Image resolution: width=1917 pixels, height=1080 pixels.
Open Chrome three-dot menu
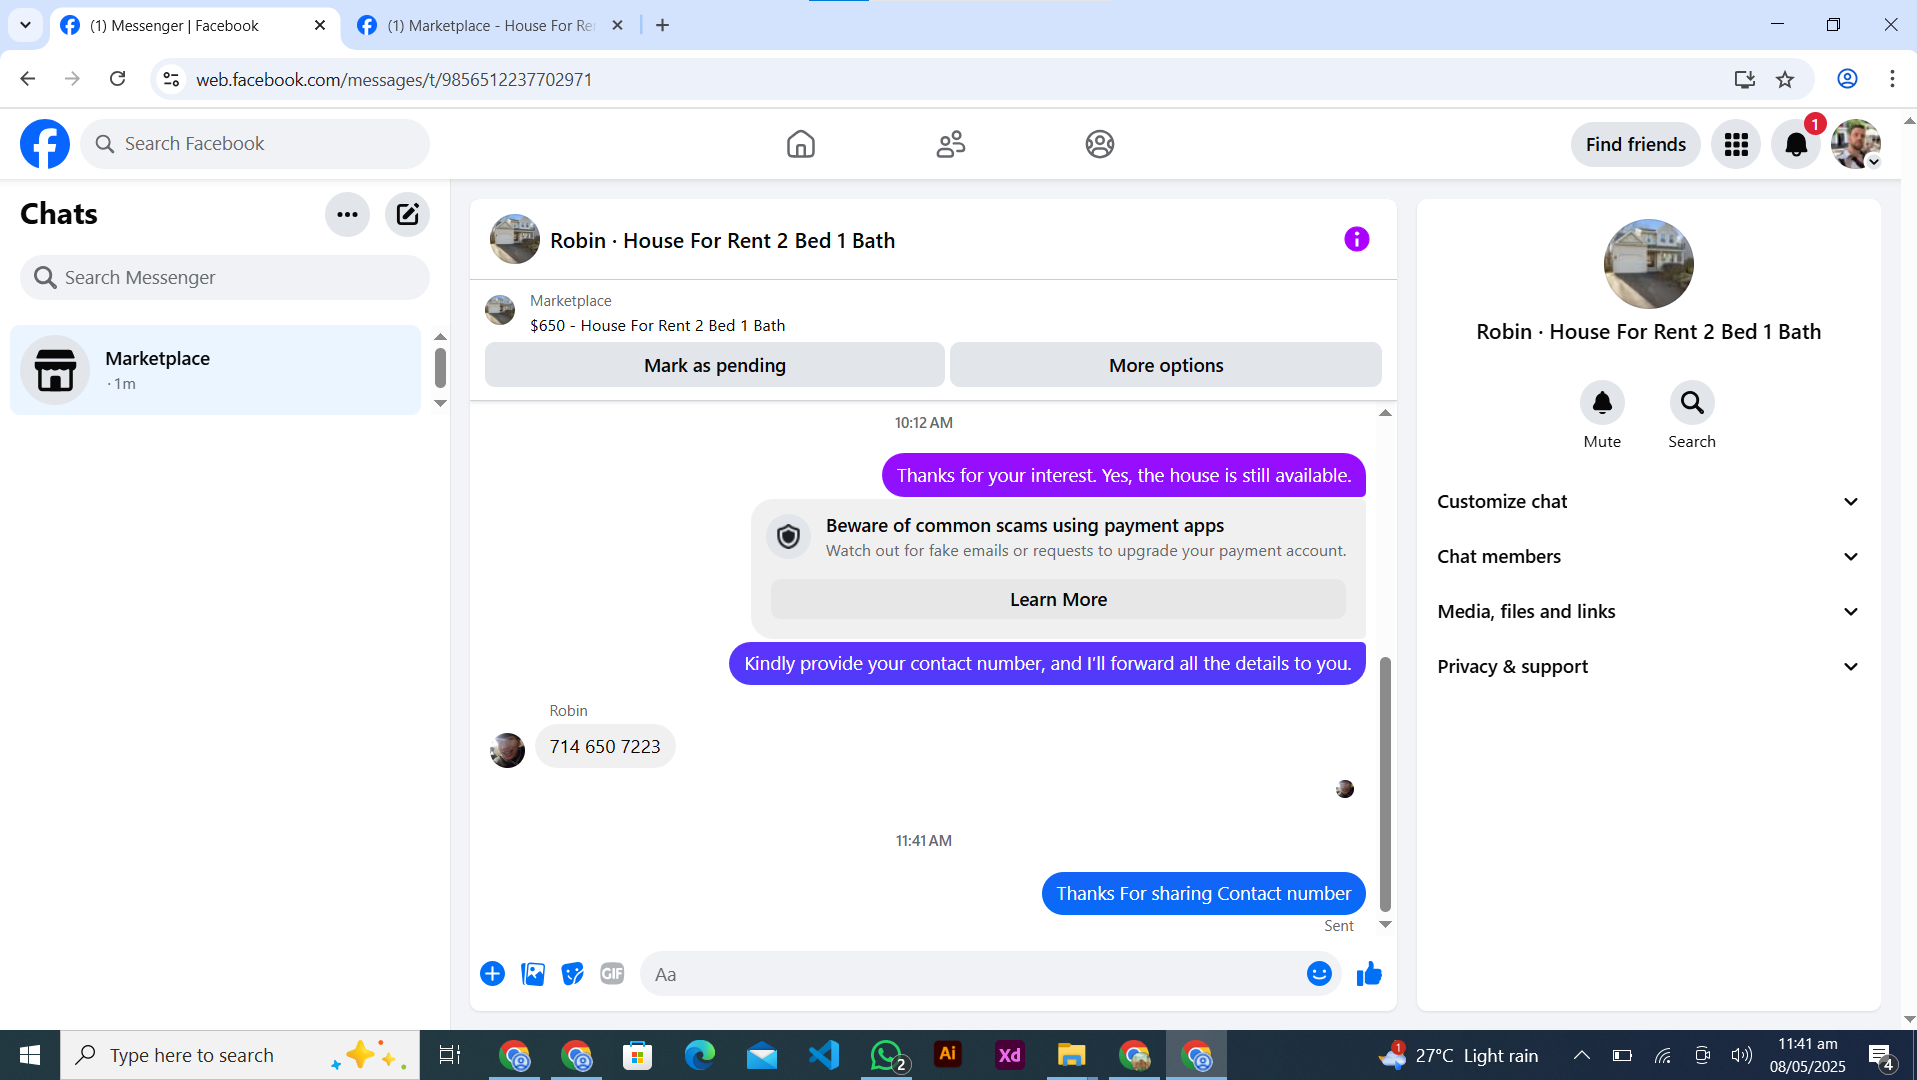pos(1892,79)
